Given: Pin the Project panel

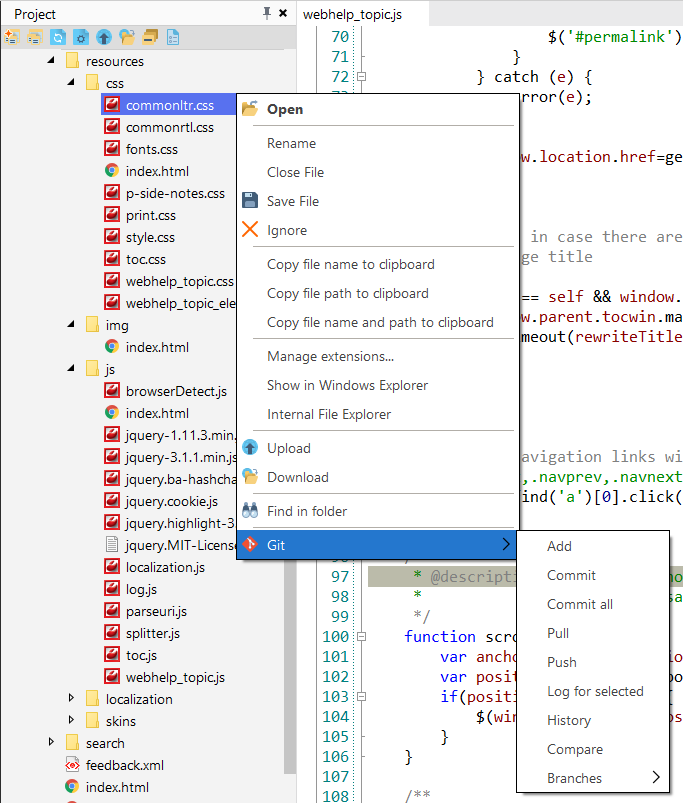Looking at the screenshot, I should 267,13.
